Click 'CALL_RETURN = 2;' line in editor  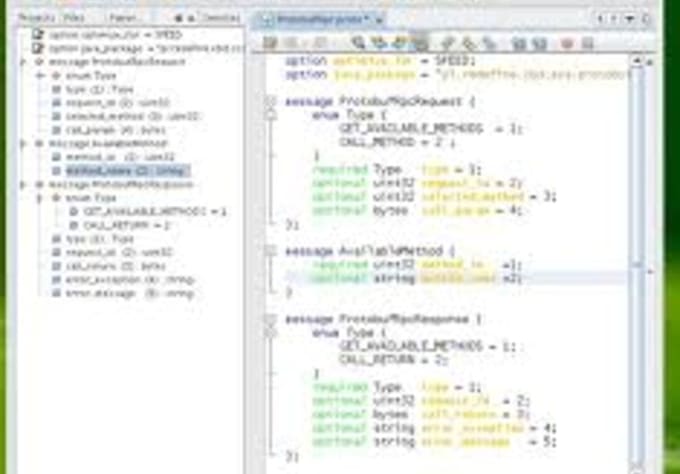393,360
